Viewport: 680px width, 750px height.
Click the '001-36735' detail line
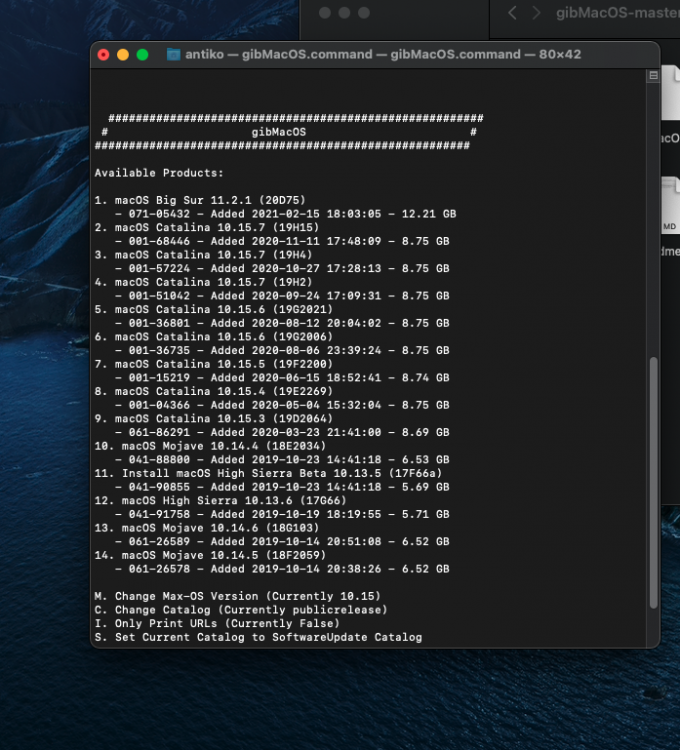282,350
